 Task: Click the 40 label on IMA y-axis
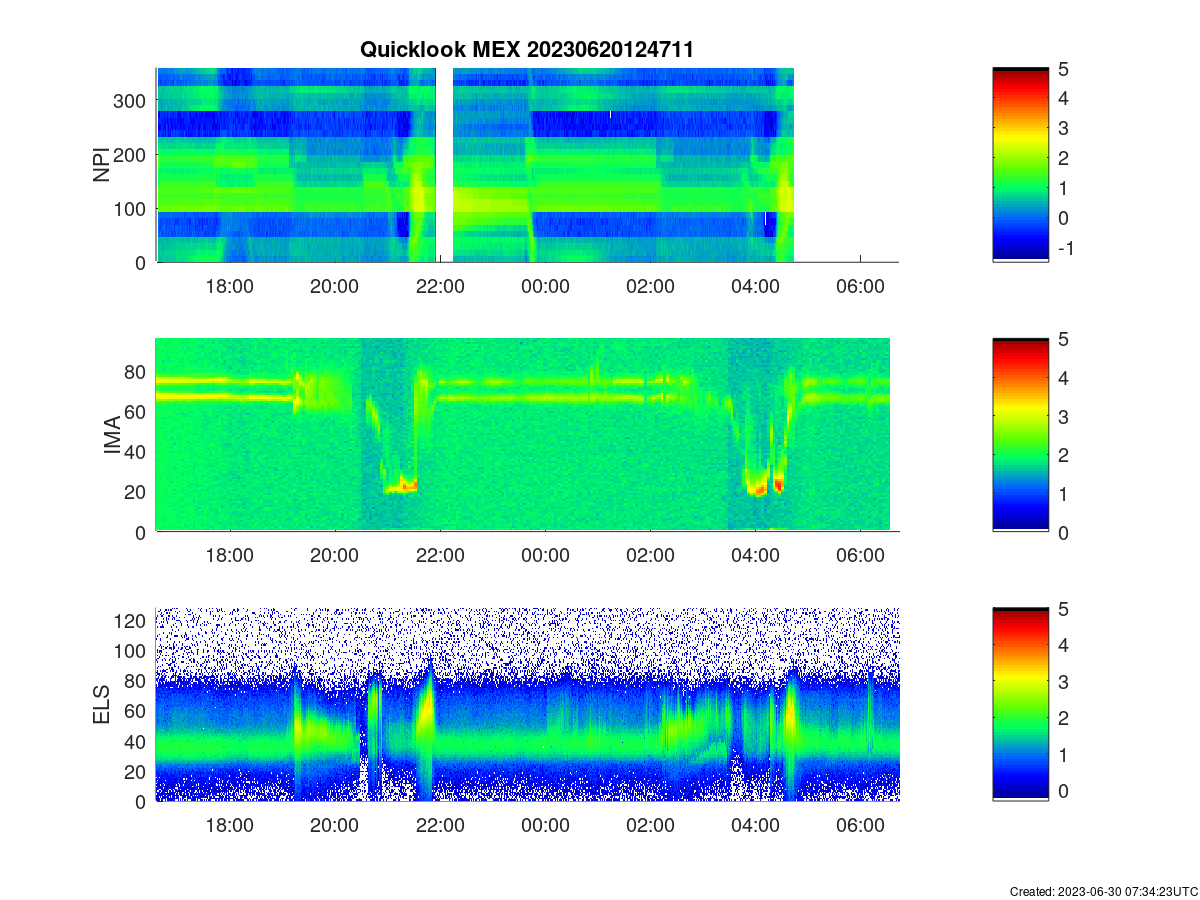tap(137, 451)
